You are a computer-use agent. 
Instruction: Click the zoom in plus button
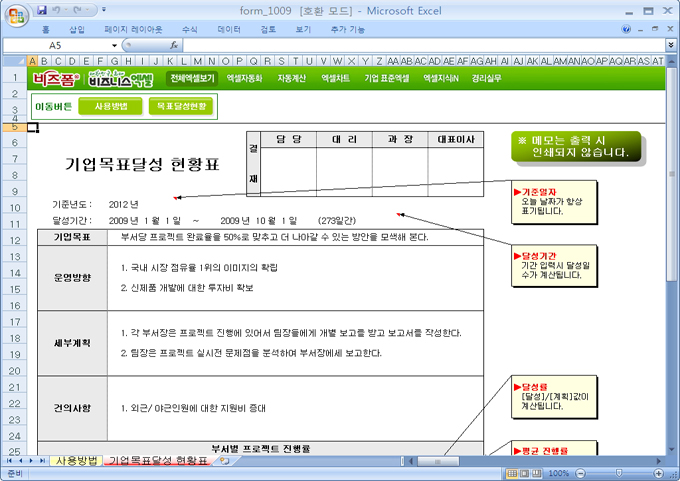point(659,473)
